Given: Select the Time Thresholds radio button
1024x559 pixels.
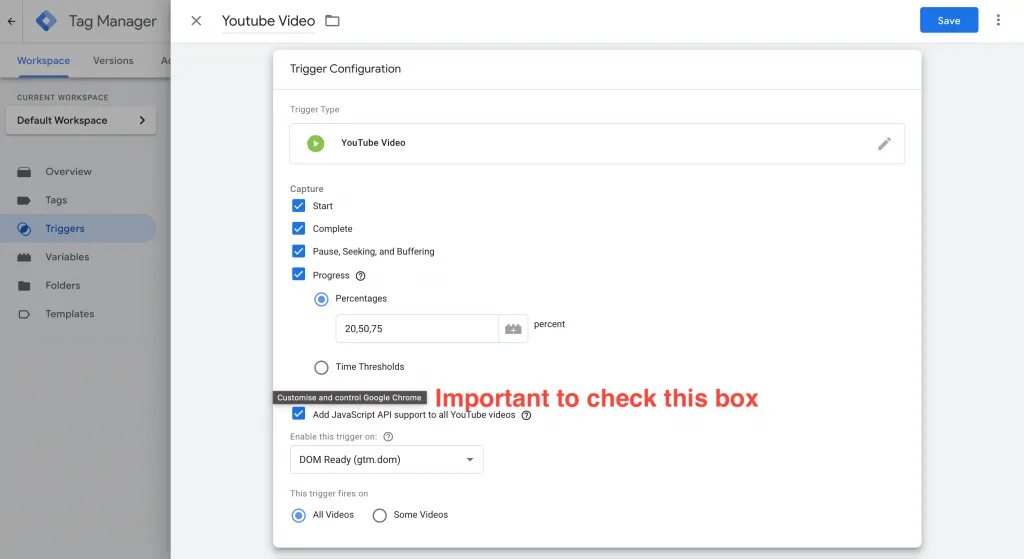Looking at the screenshot, I should (321, 368).
